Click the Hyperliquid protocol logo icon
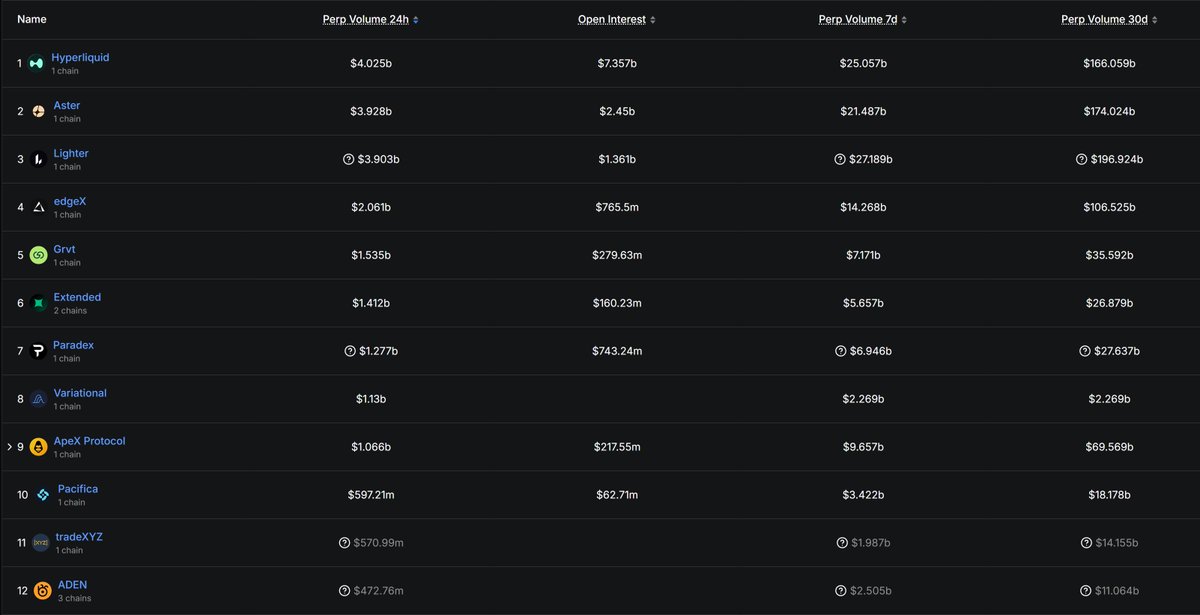The width and height of the screenshot is (1200, 615). click(x=36, y=64)
